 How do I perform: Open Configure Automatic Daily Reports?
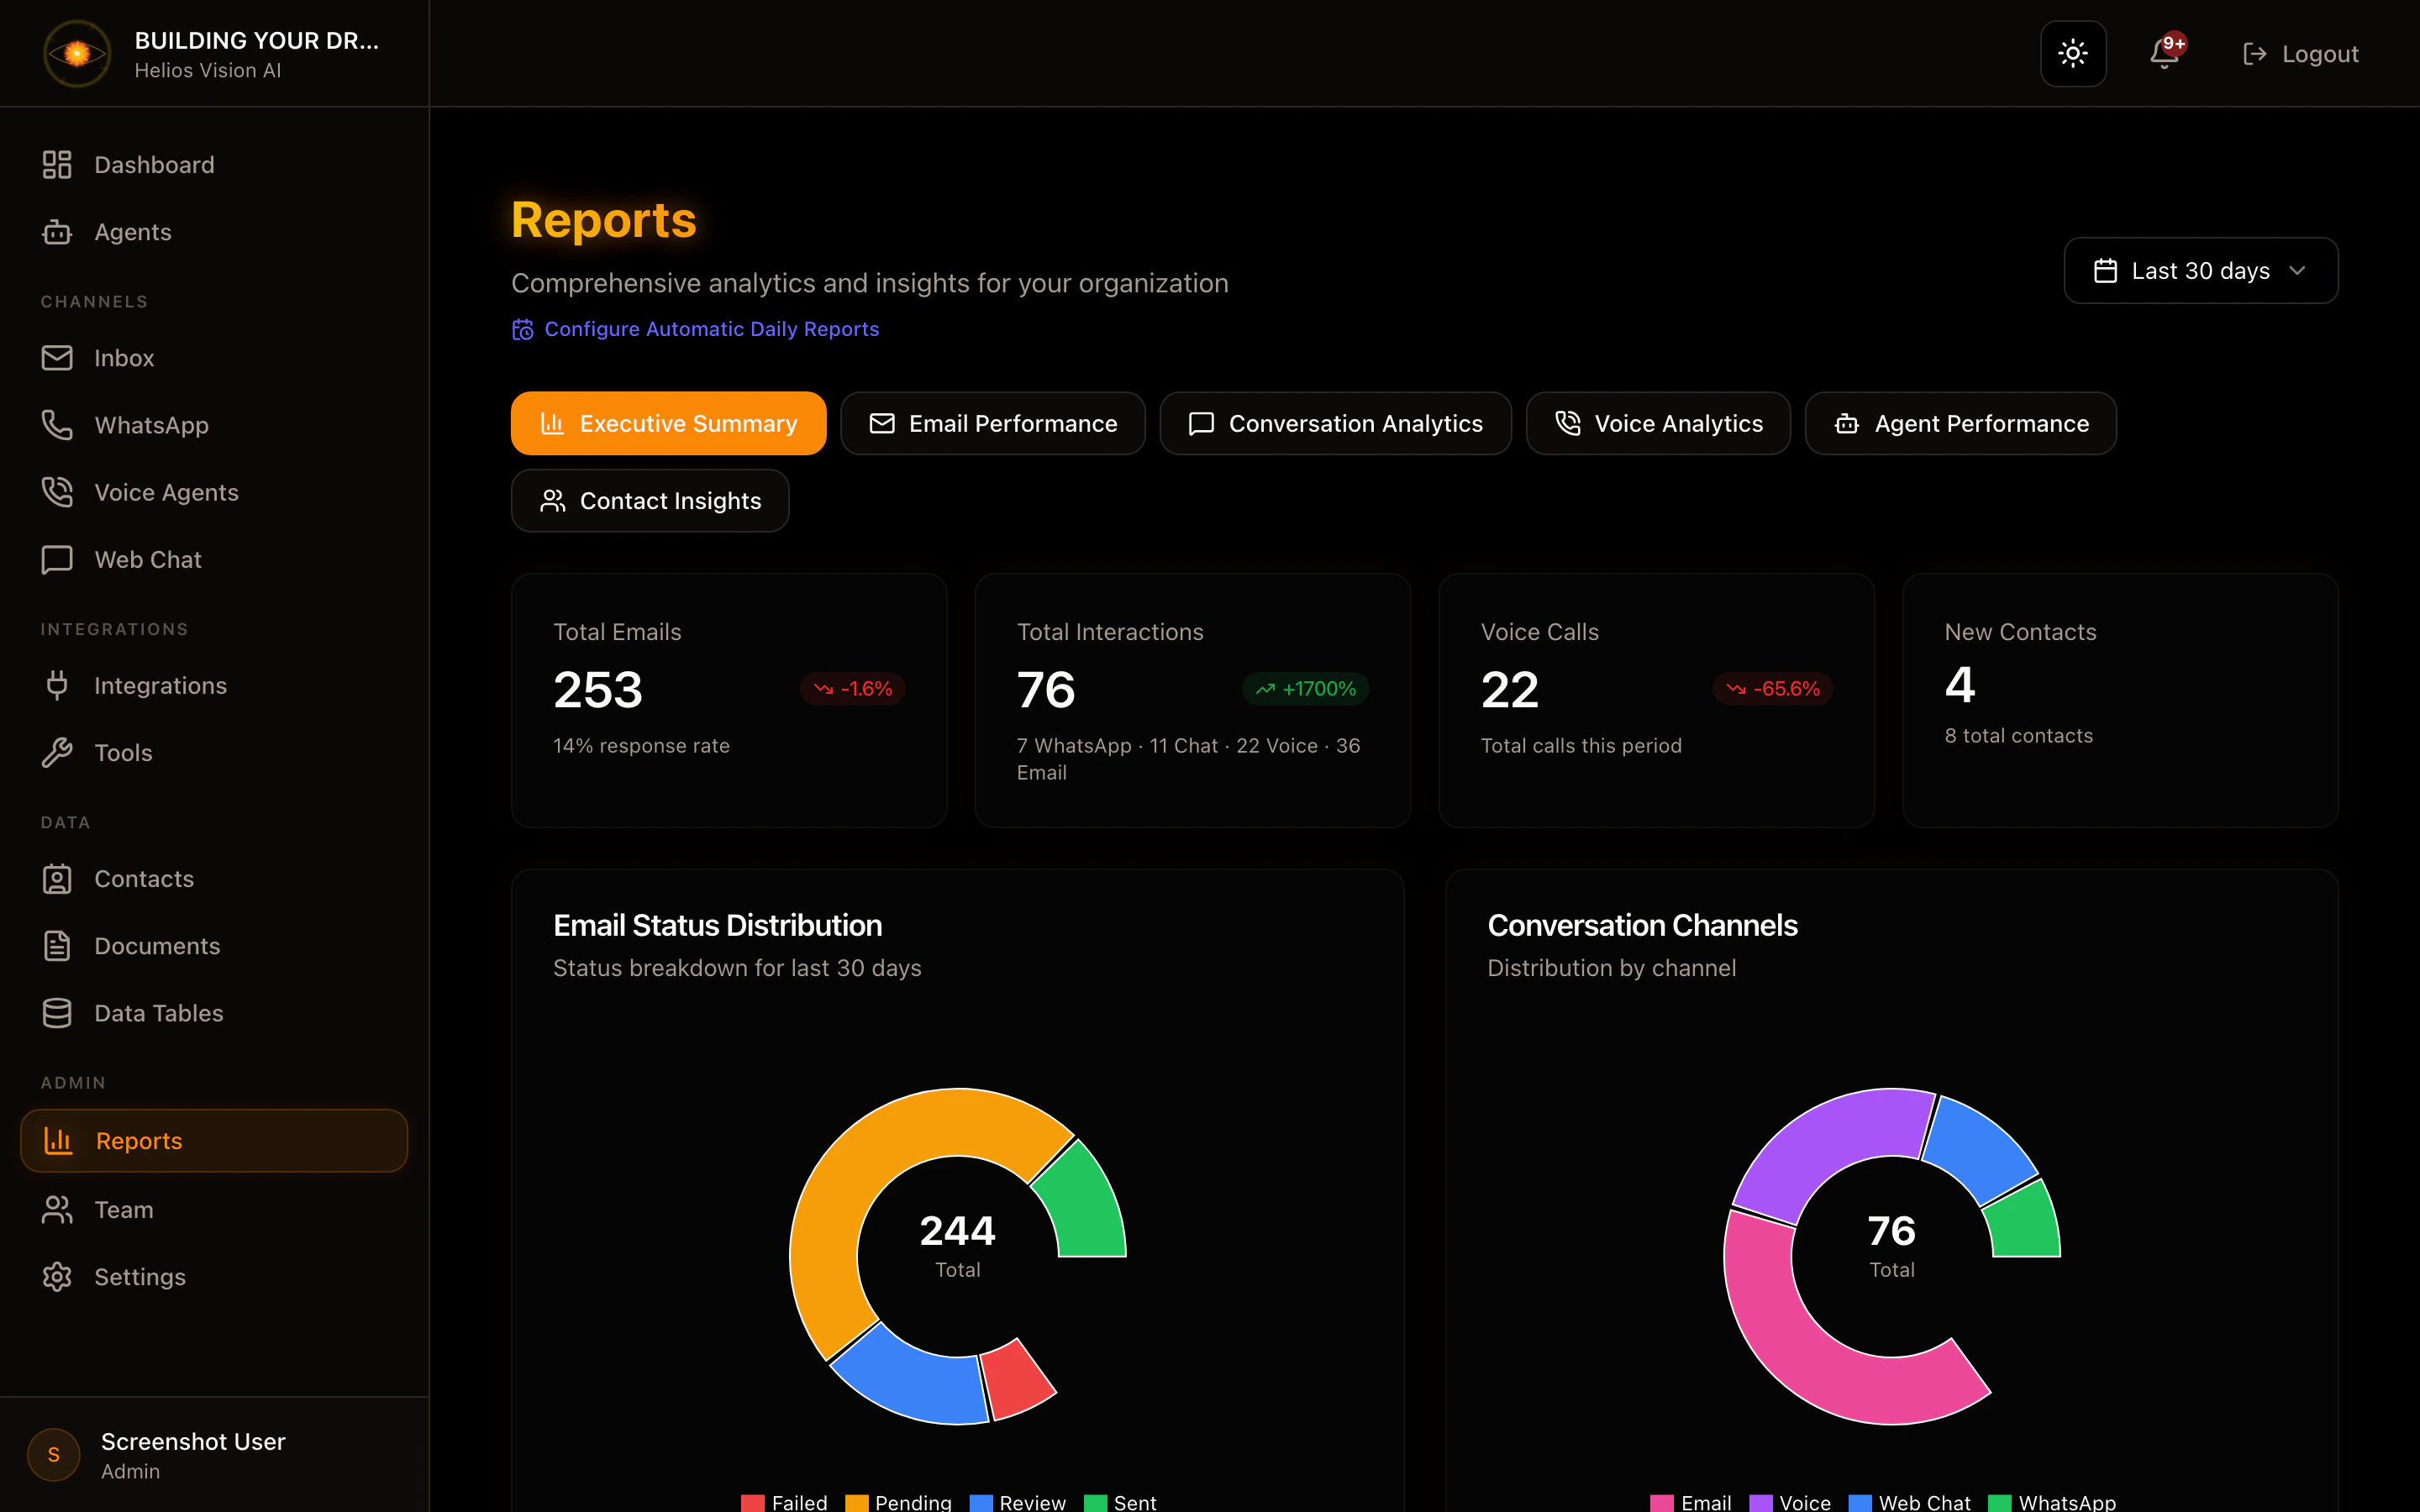(711, 328)
